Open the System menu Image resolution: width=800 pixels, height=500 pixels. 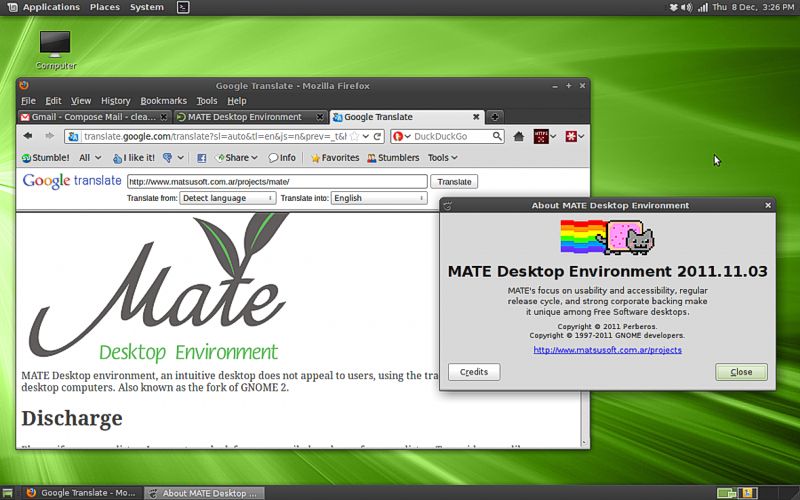(147, 7)
